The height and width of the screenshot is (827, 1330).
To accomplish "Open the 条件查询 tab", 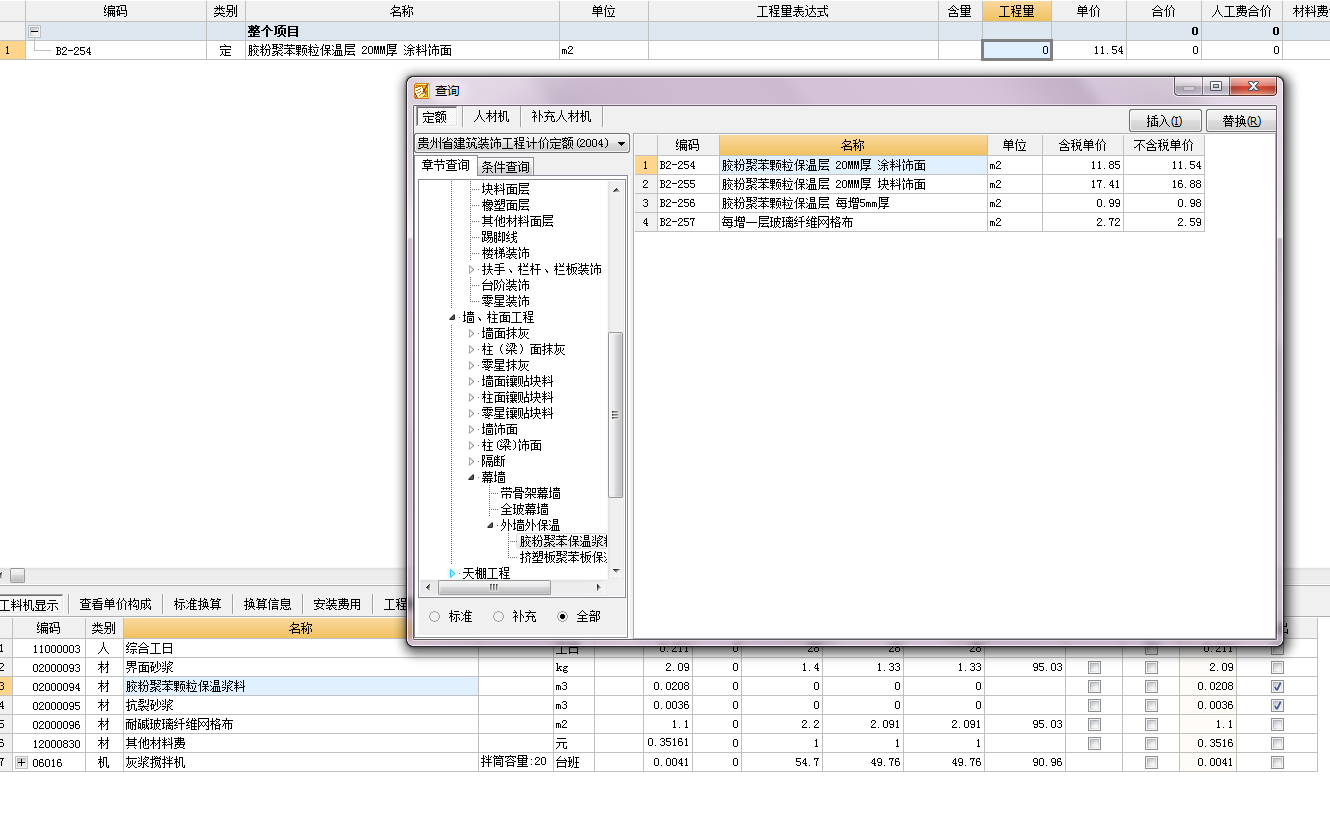I will (505, 167).
